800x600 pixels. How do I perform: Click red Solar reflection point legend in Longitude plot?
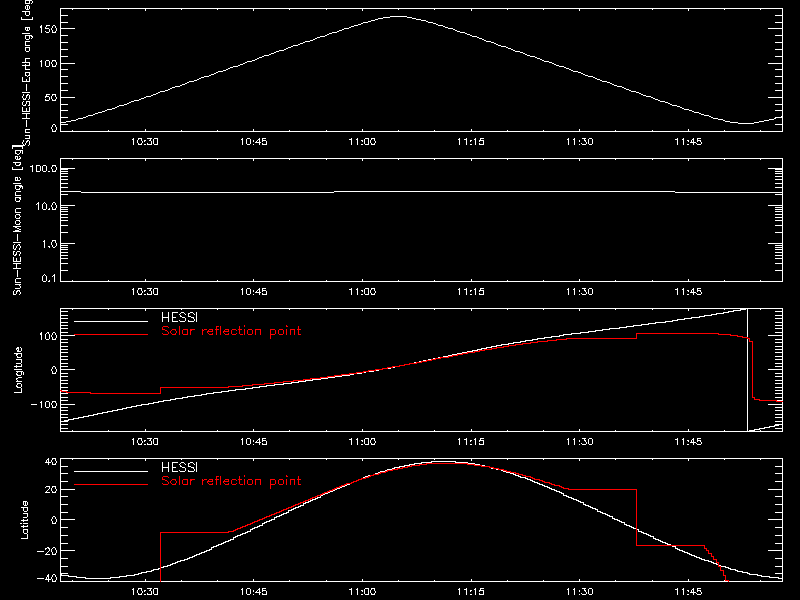coord(231,331)
